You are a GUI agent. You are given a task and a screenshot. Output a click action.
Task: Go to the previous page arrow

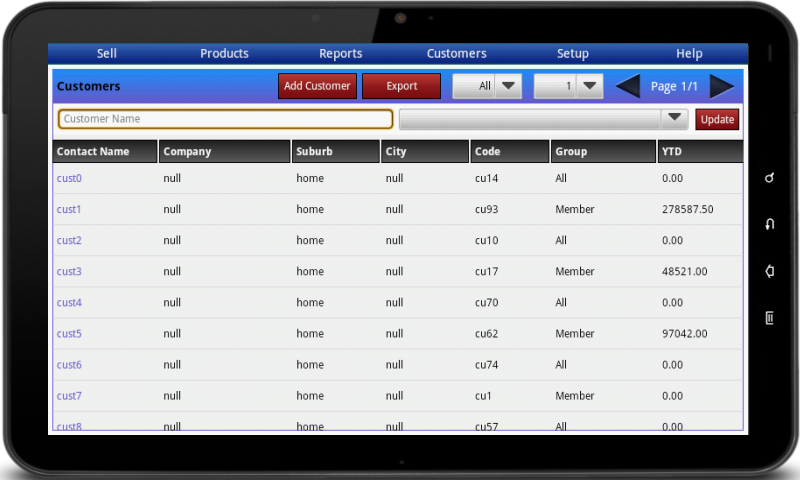pos(628,86)
